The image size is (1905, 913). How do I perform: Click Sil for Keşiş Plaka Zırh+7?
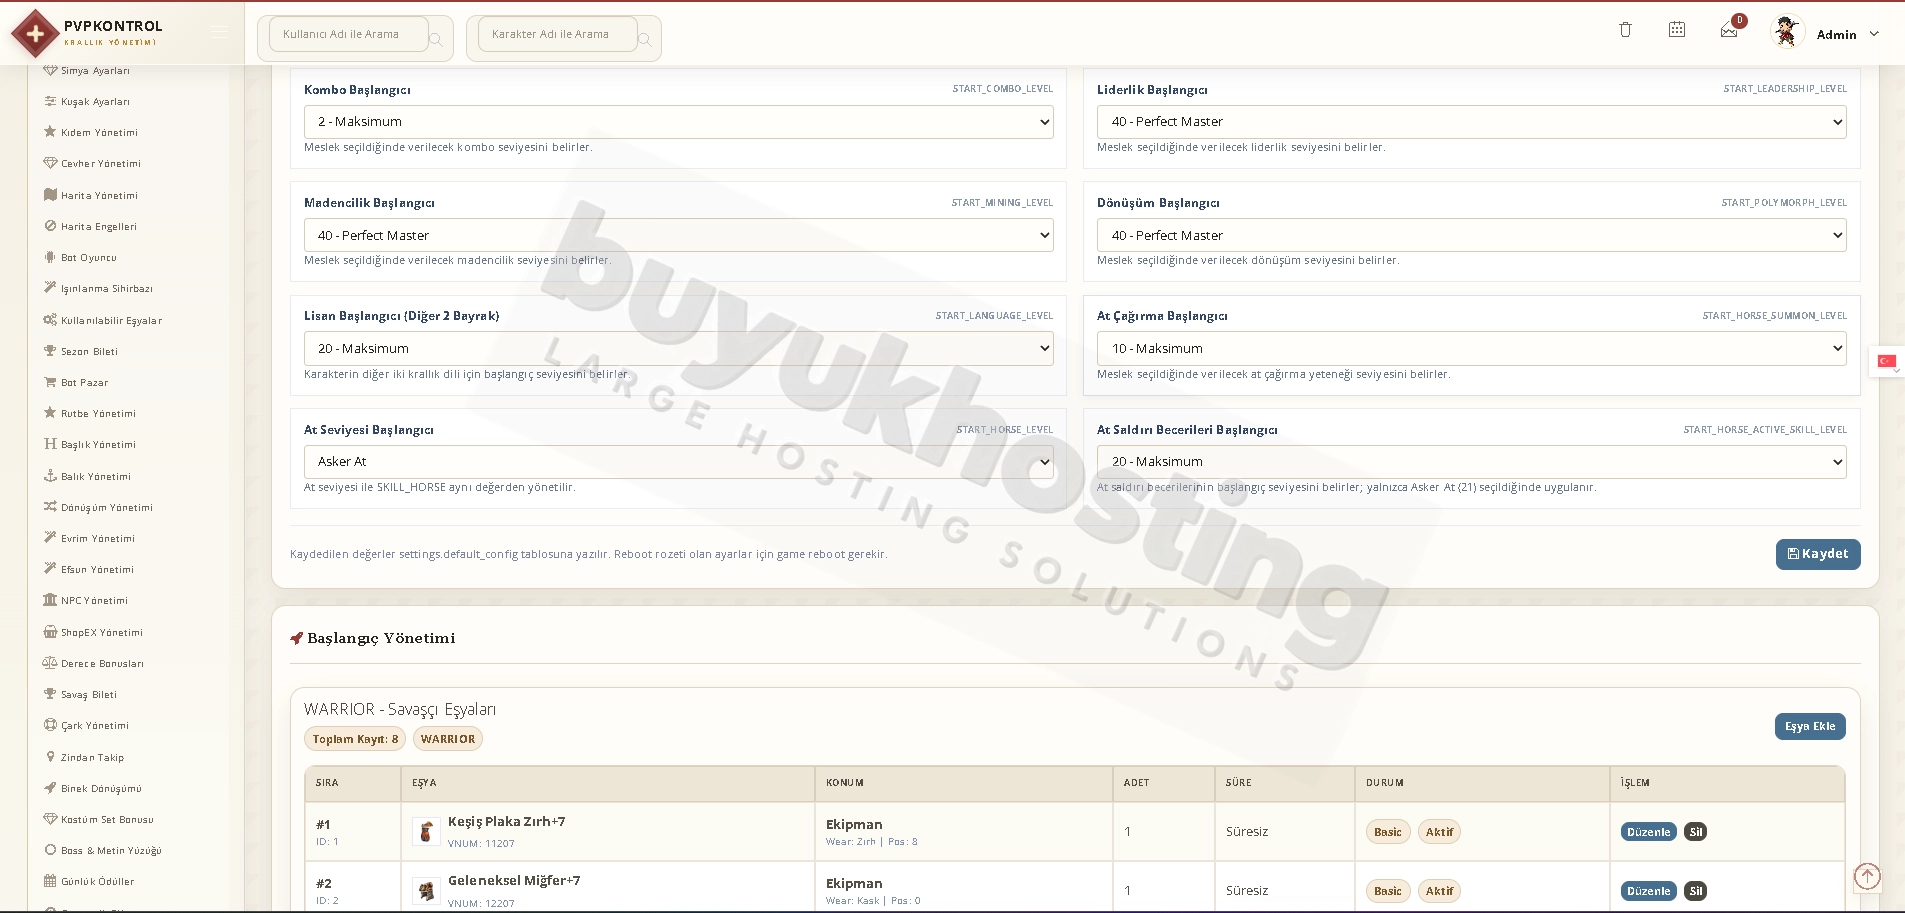(1695, 832)
